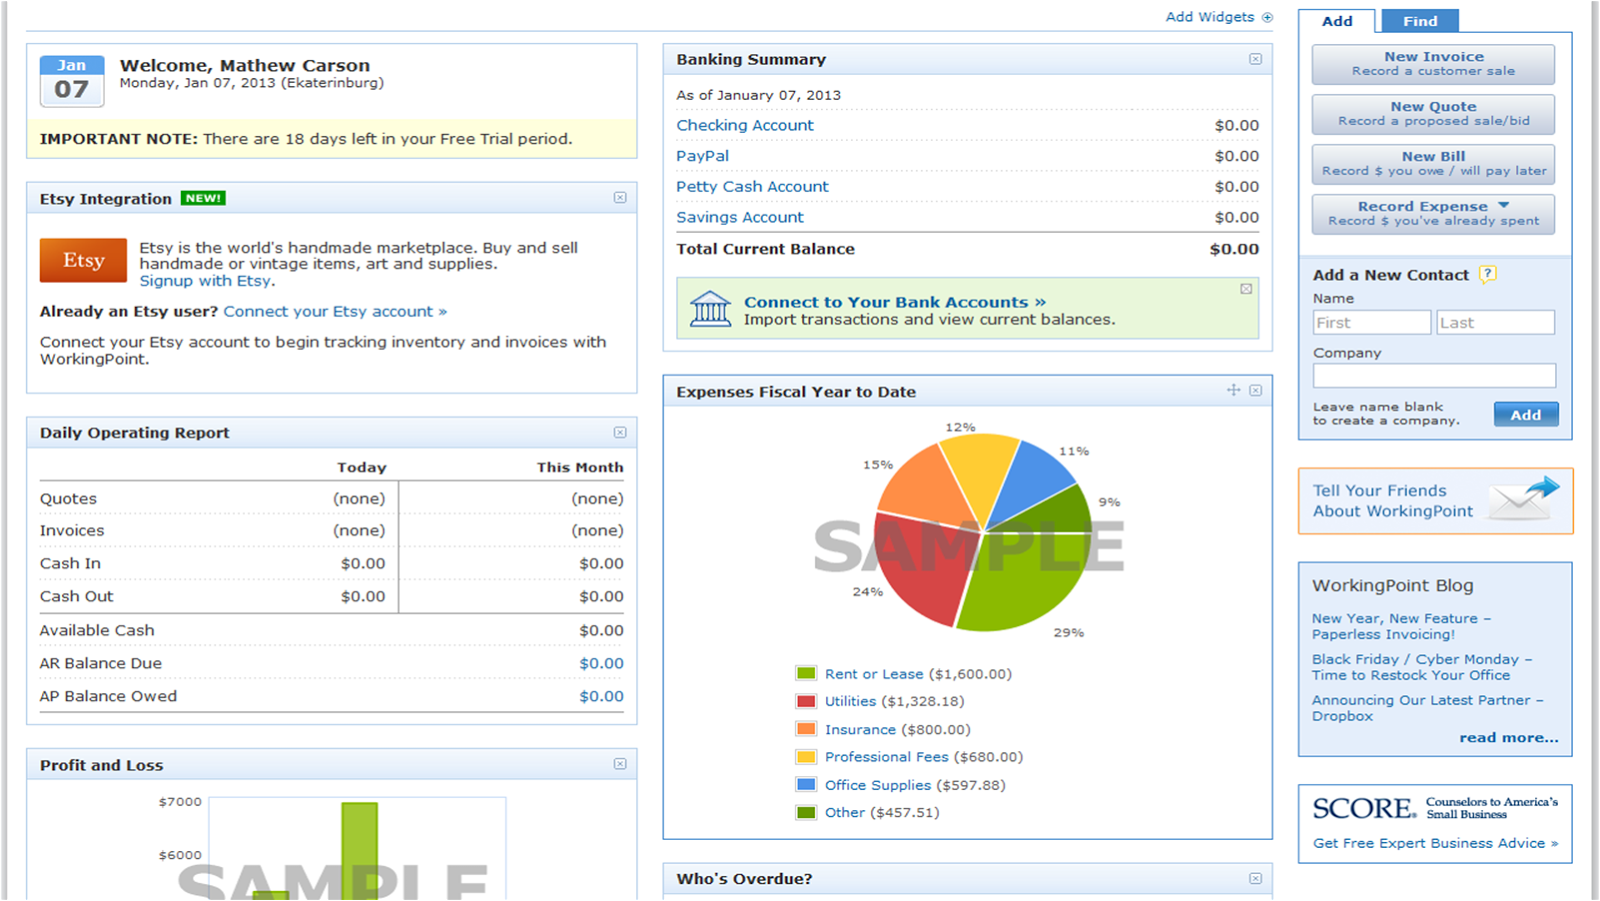This screenshot has height=901, width=1600.
Task: Select the Add tab
Action: click(1338, 20)
